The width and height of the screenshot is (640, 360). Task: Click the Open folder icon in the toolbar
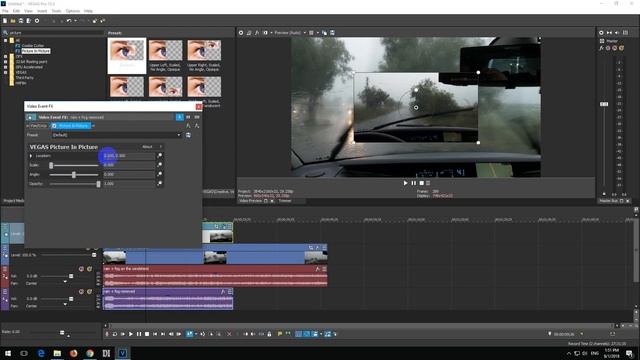13,20
